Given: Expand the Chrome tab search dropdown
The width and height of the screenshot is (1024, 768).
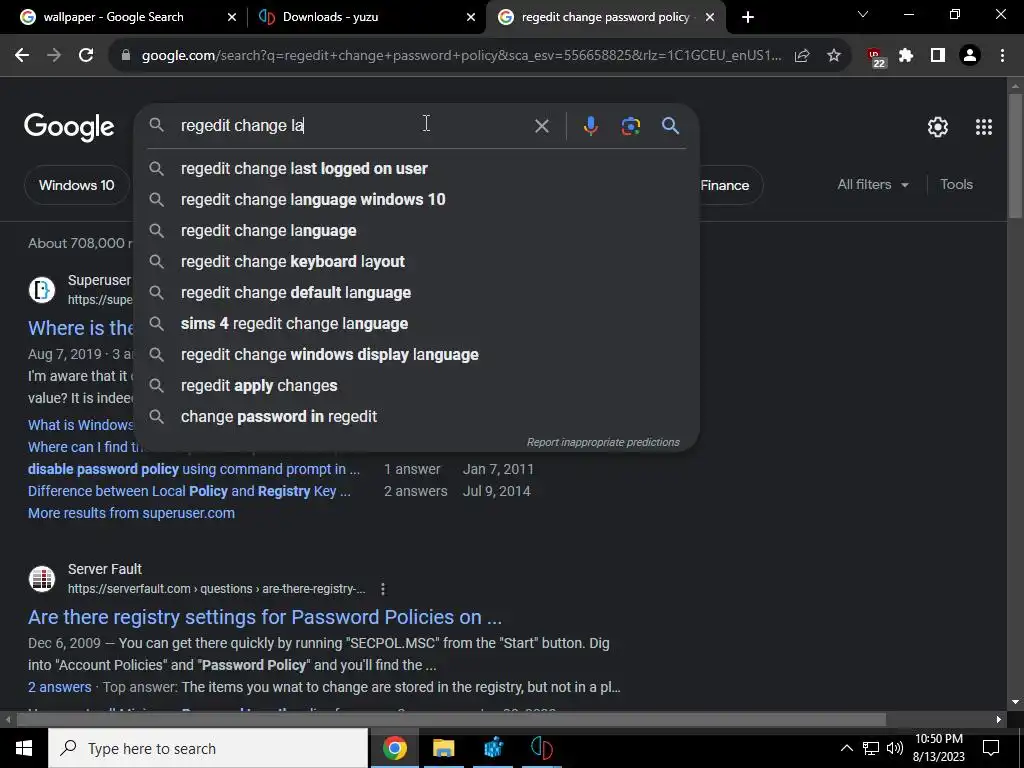Looking at the screenshot, I should click(x=863, y=14).
